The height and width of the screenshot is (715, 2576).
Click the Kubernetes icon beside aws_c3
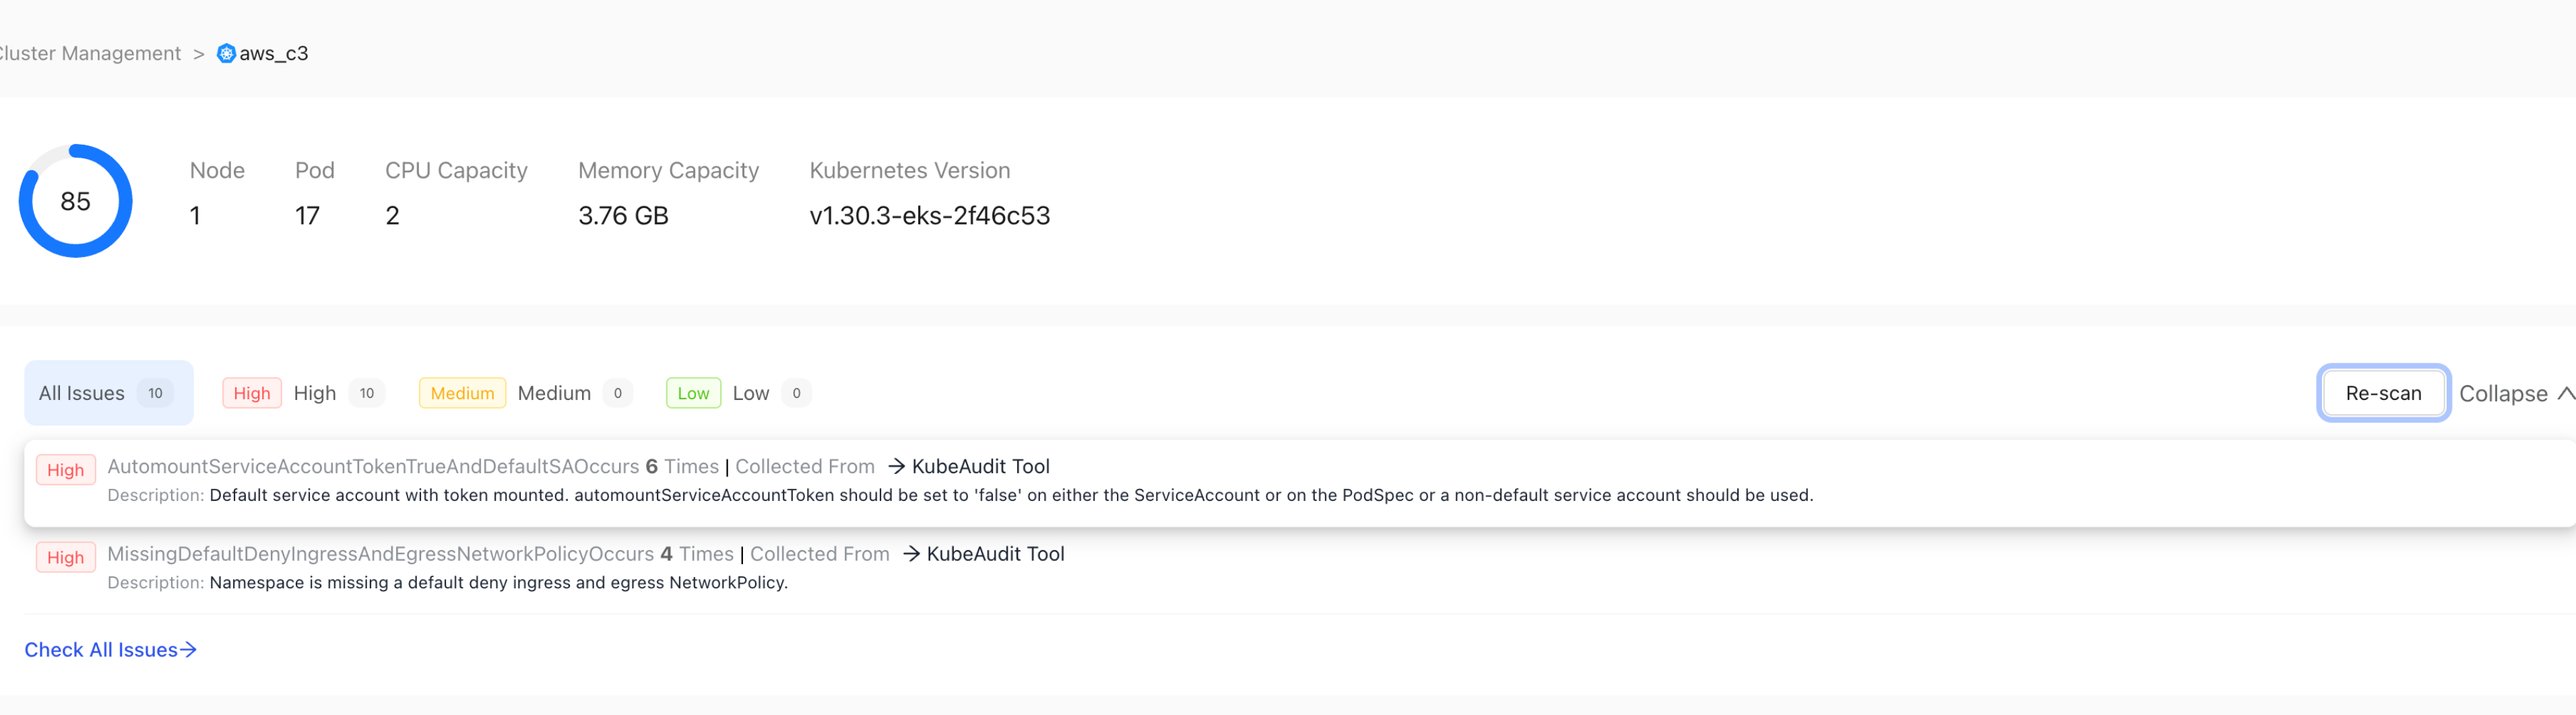227,53
